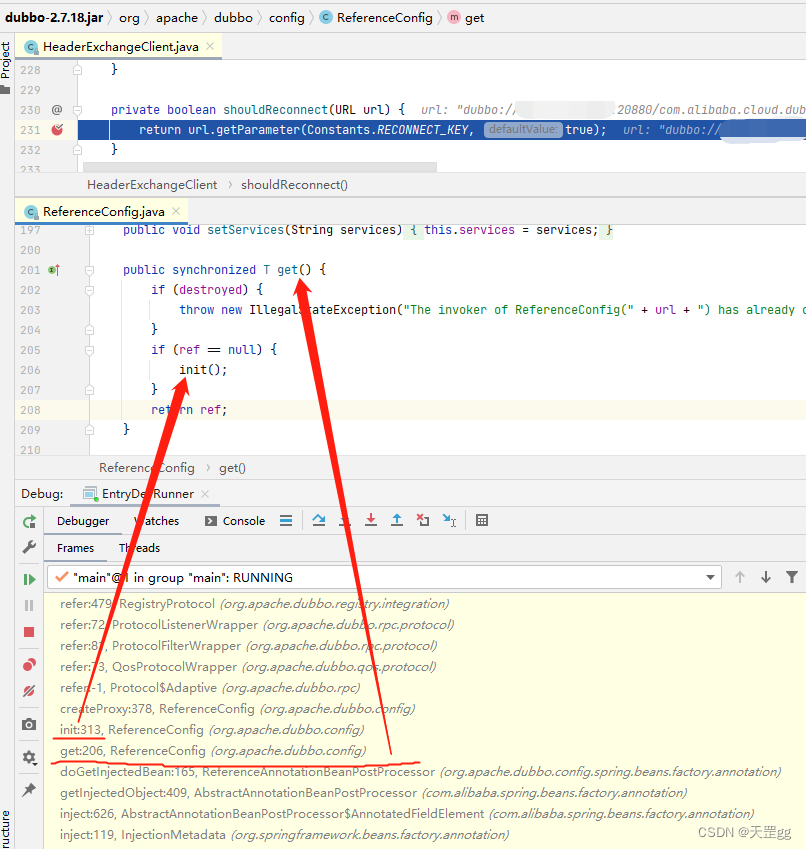Image resolution: width=806 pixels, height=849 pixels.
Task: Click the apache breadcrumb
Action: (177, 18)
